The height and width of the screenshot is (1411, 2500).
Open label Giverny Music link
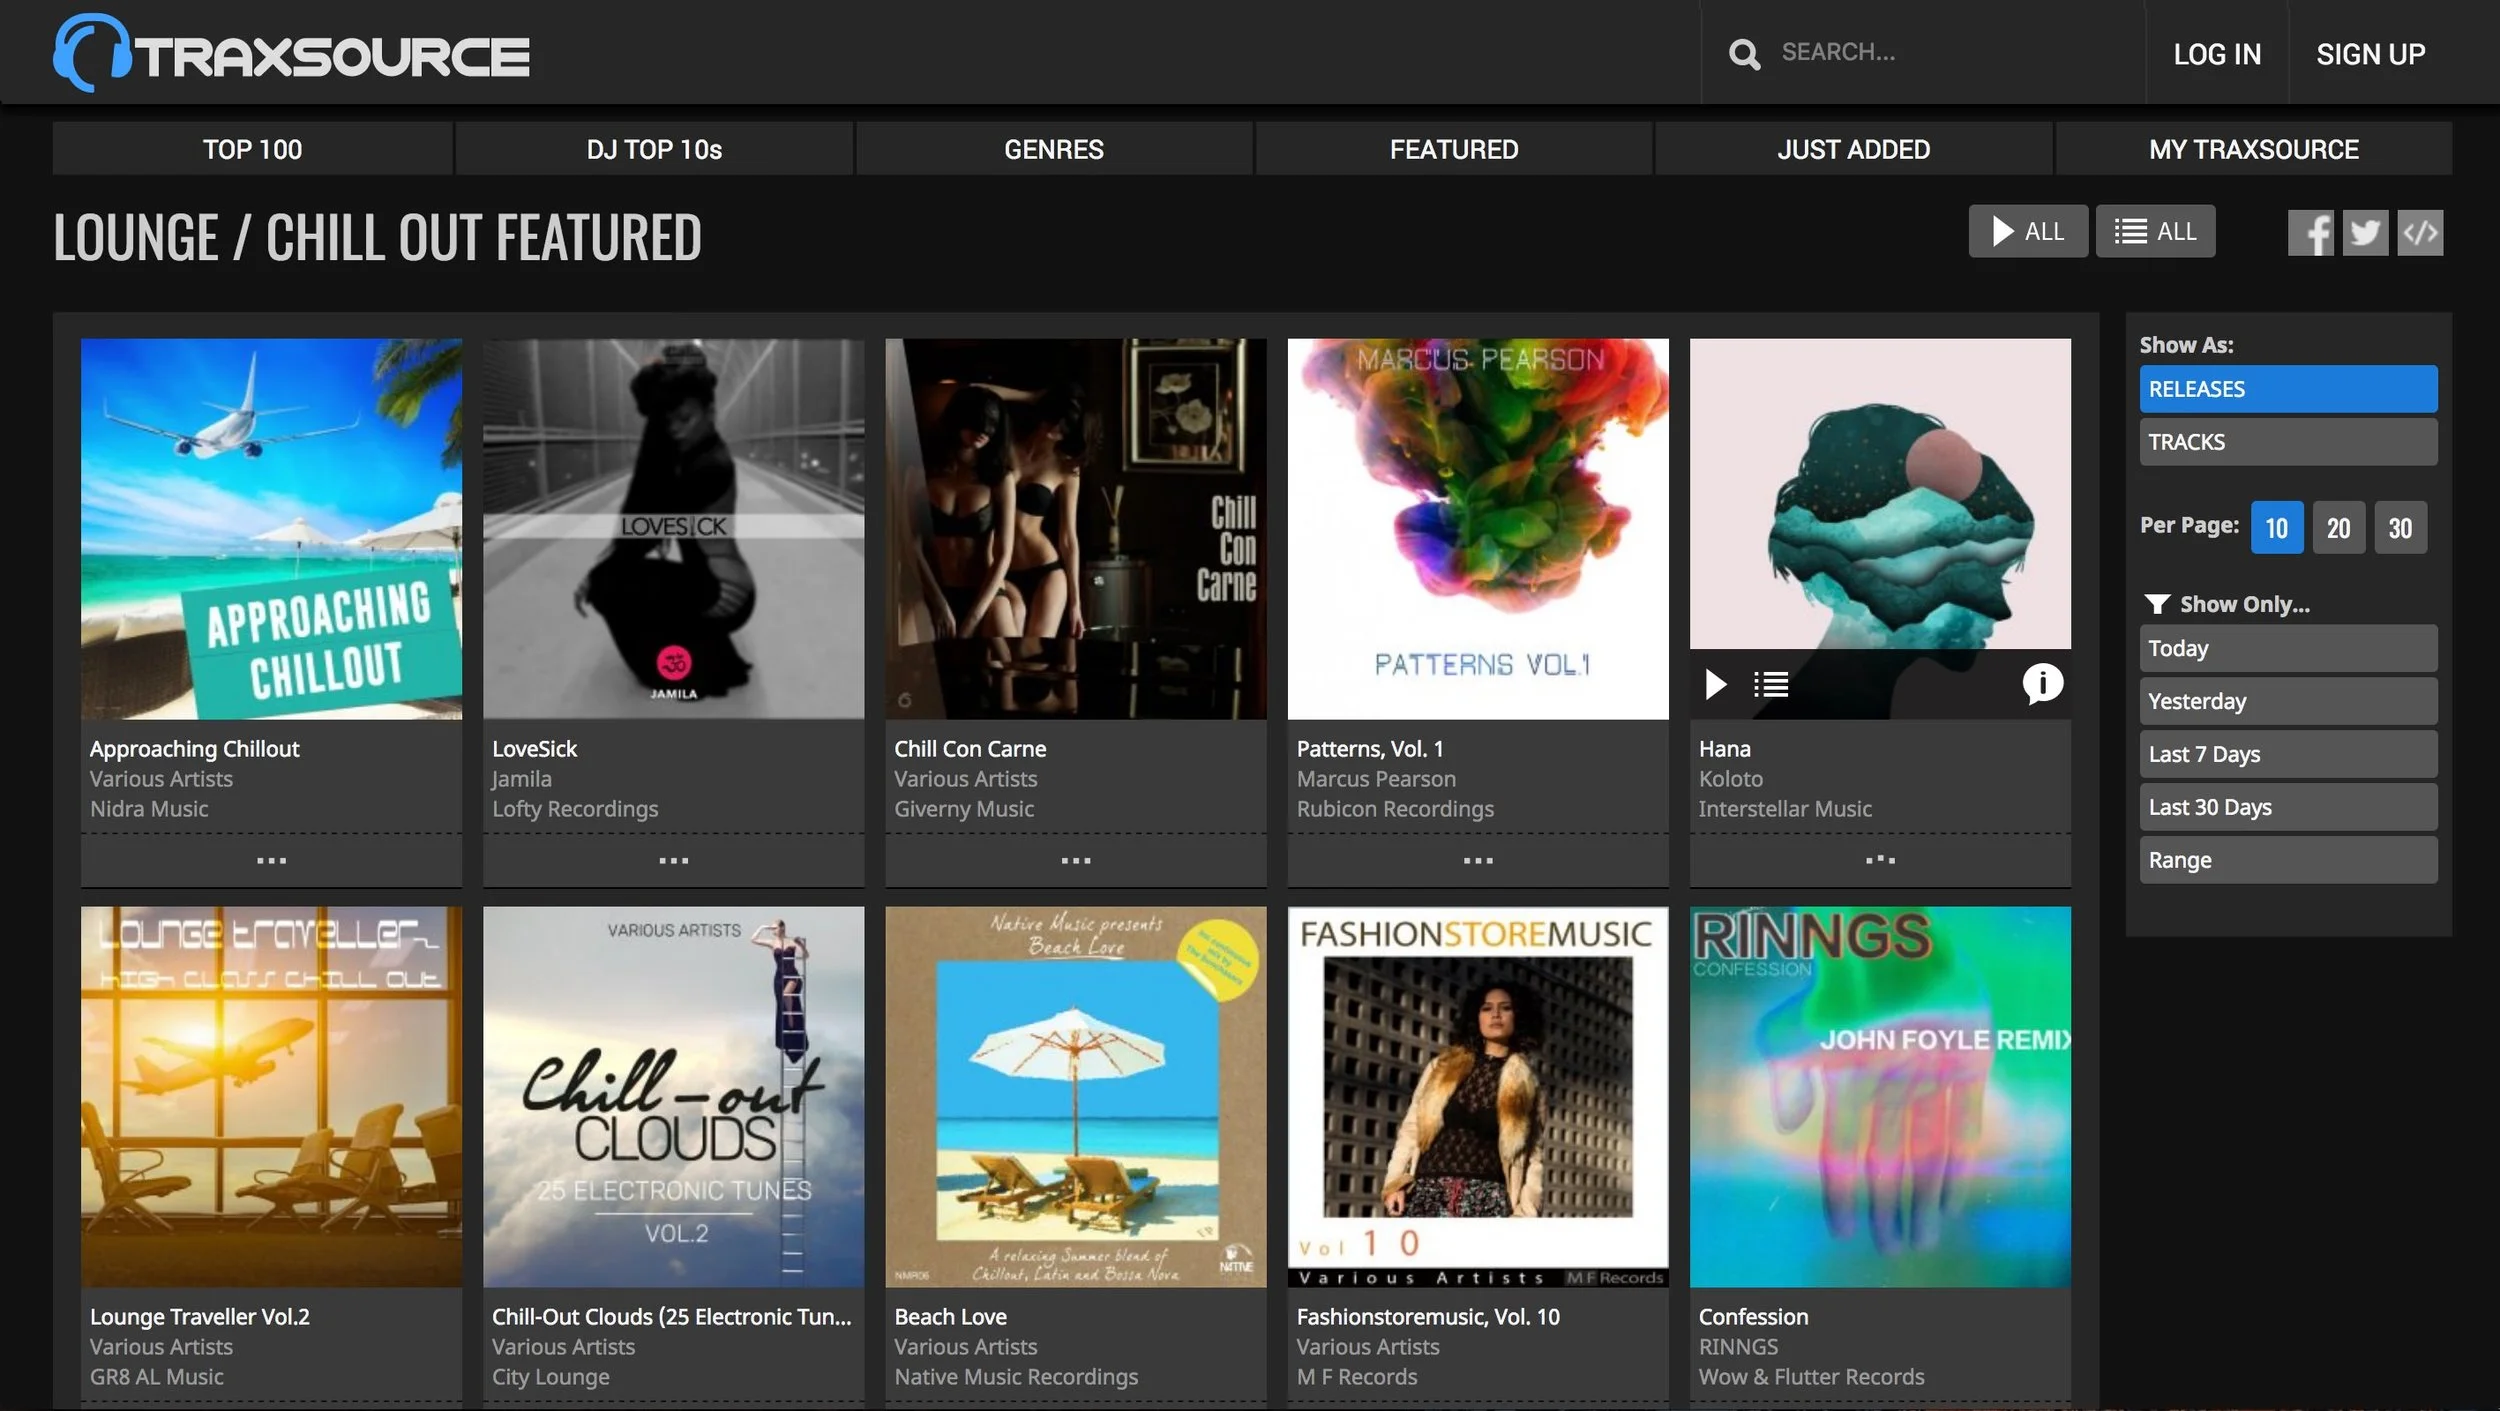pyautogui.click(x=964, y=809)
